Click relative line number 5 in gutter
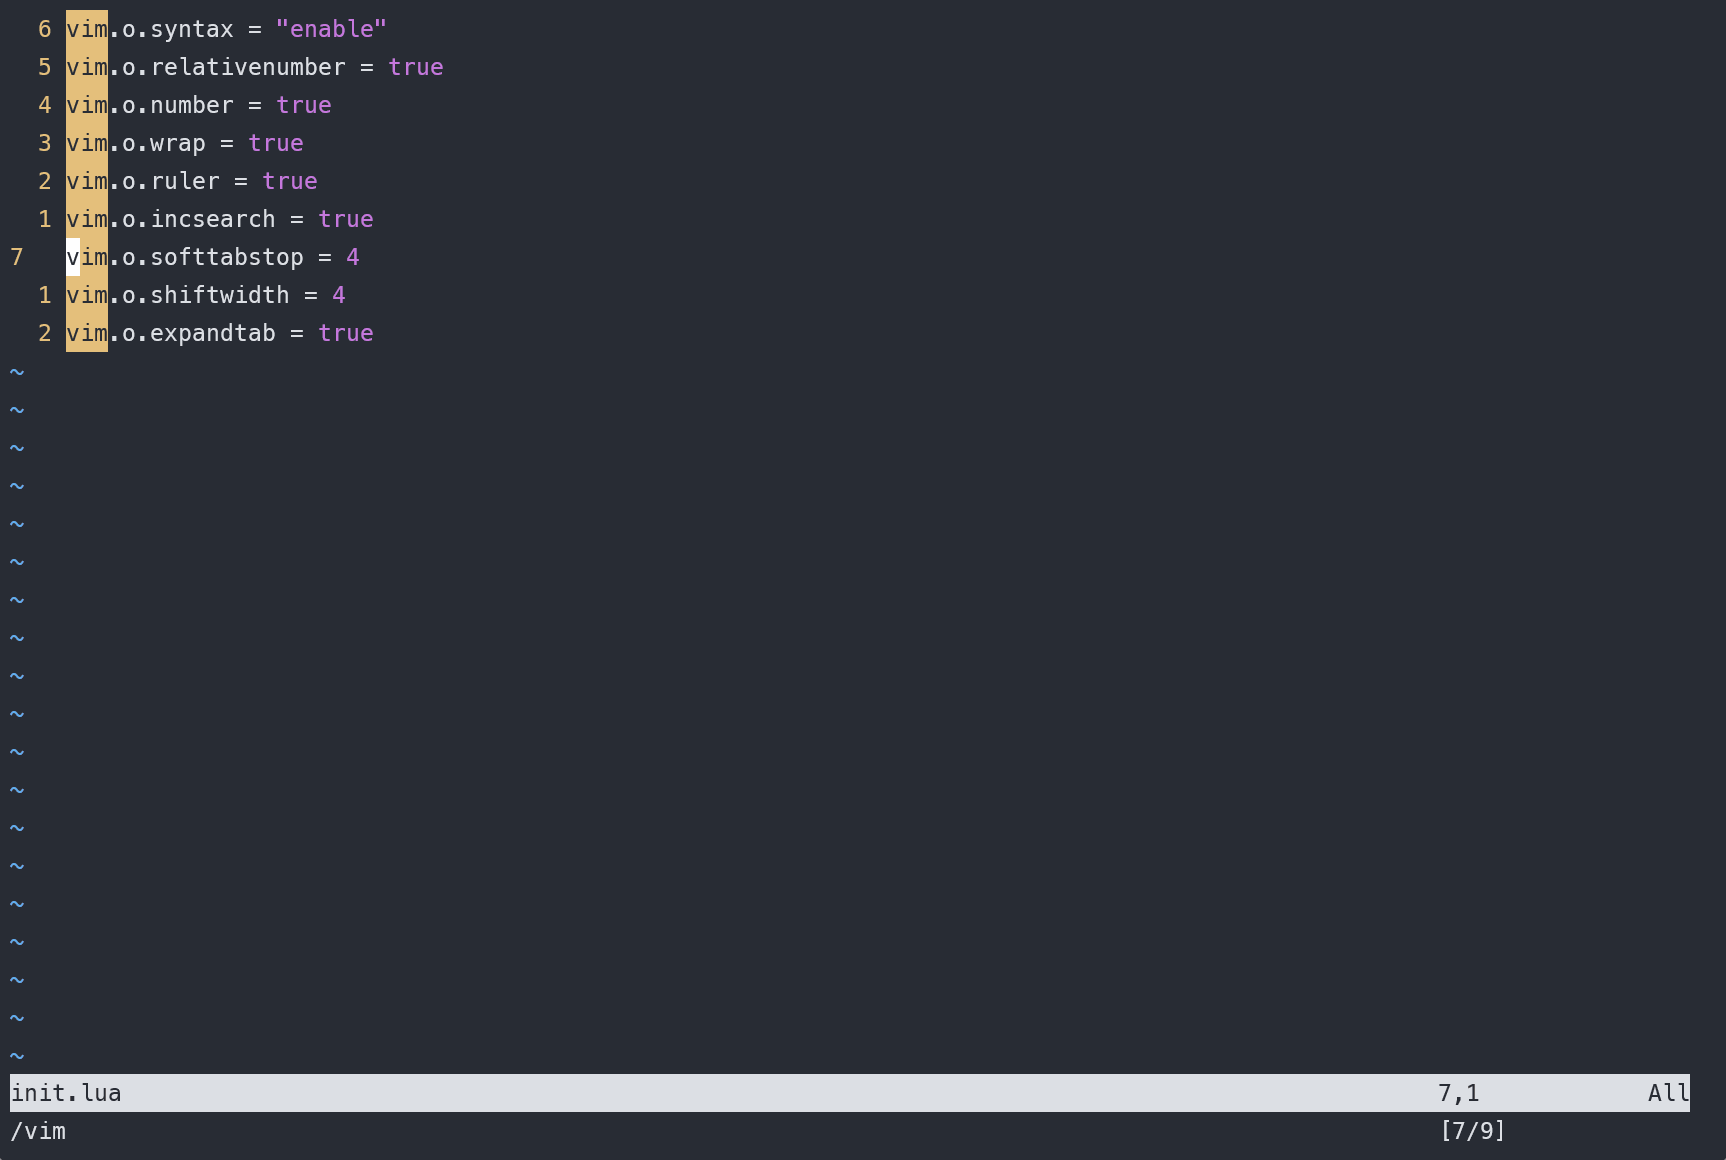The width and height of the screenshot is (1726, 1160). click(45, 67)
